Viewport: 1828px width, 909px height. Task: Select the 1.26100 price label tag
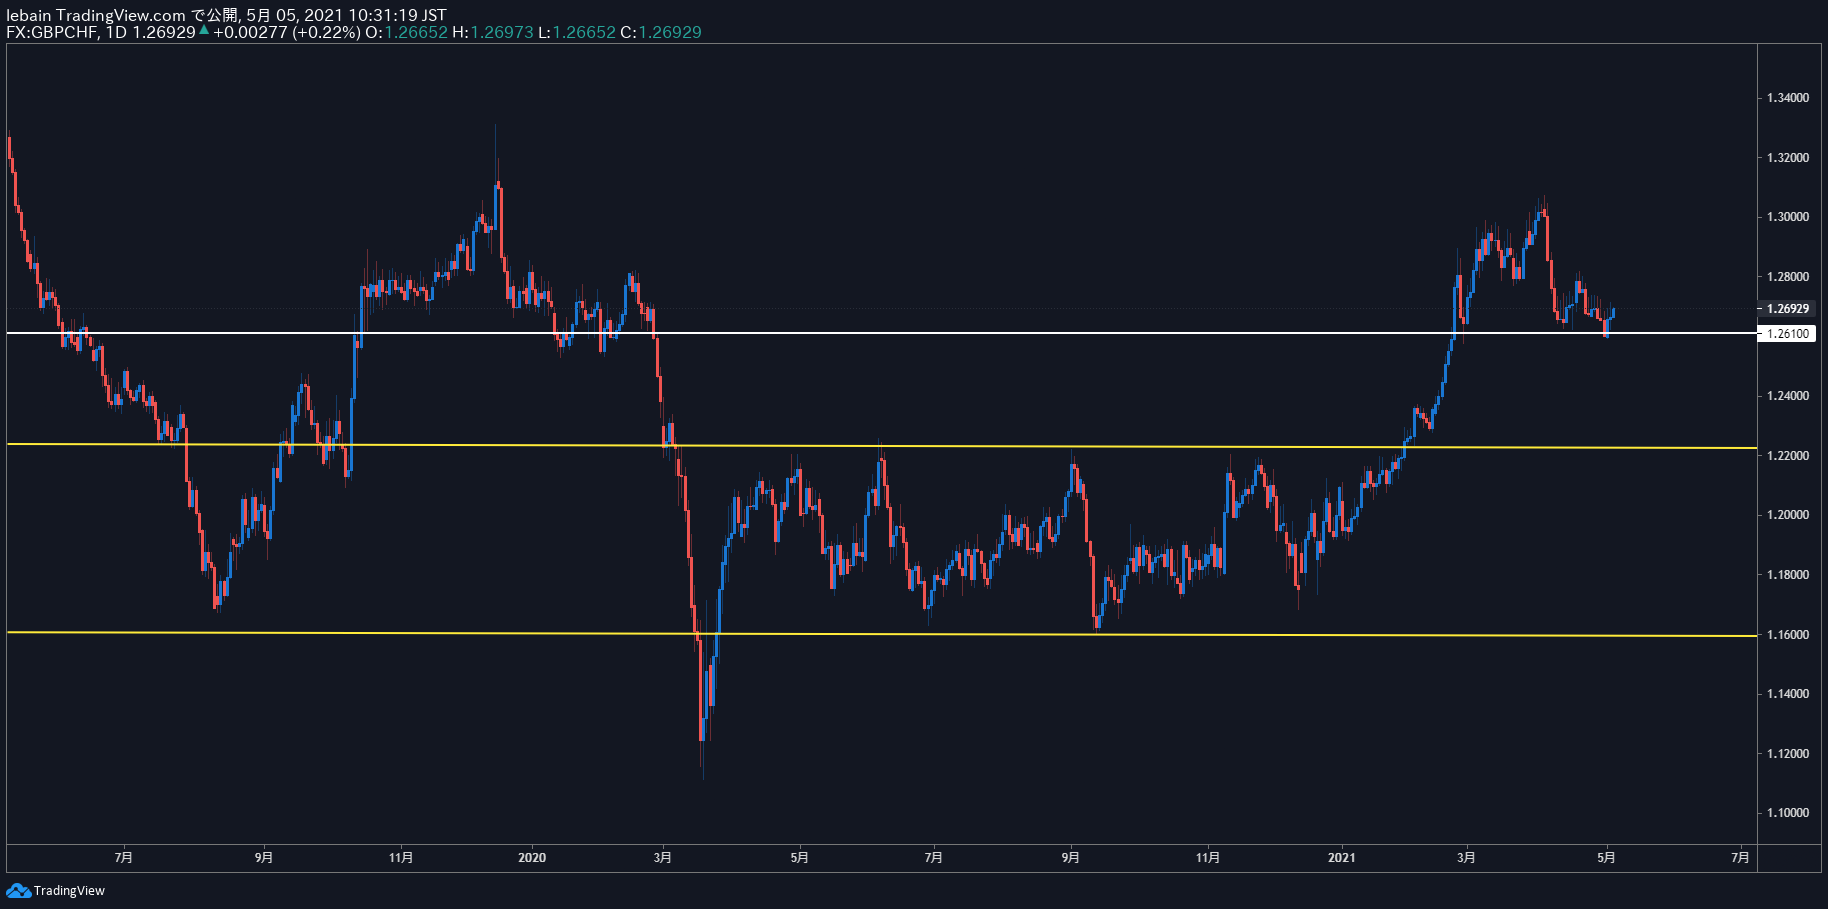tap(1787, 334)
